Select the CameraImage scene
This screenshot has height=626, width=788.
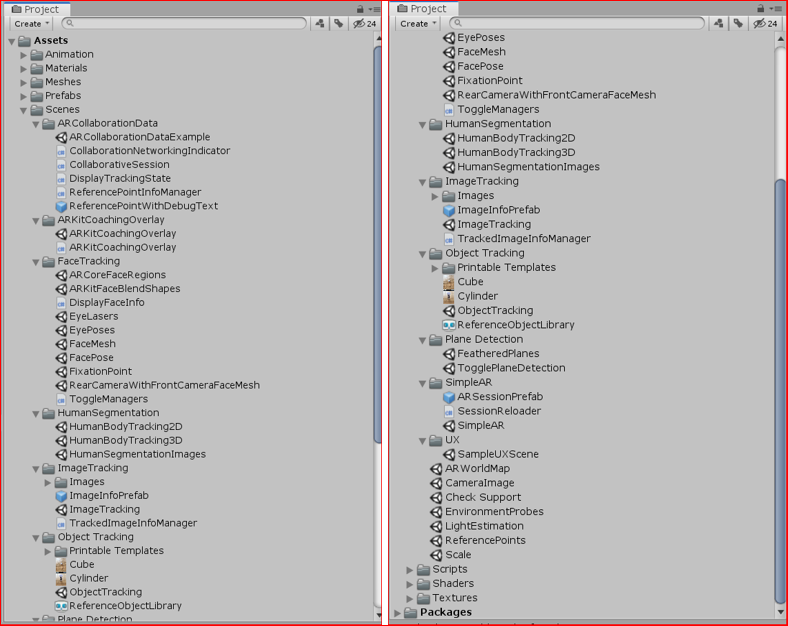(479, 483)
